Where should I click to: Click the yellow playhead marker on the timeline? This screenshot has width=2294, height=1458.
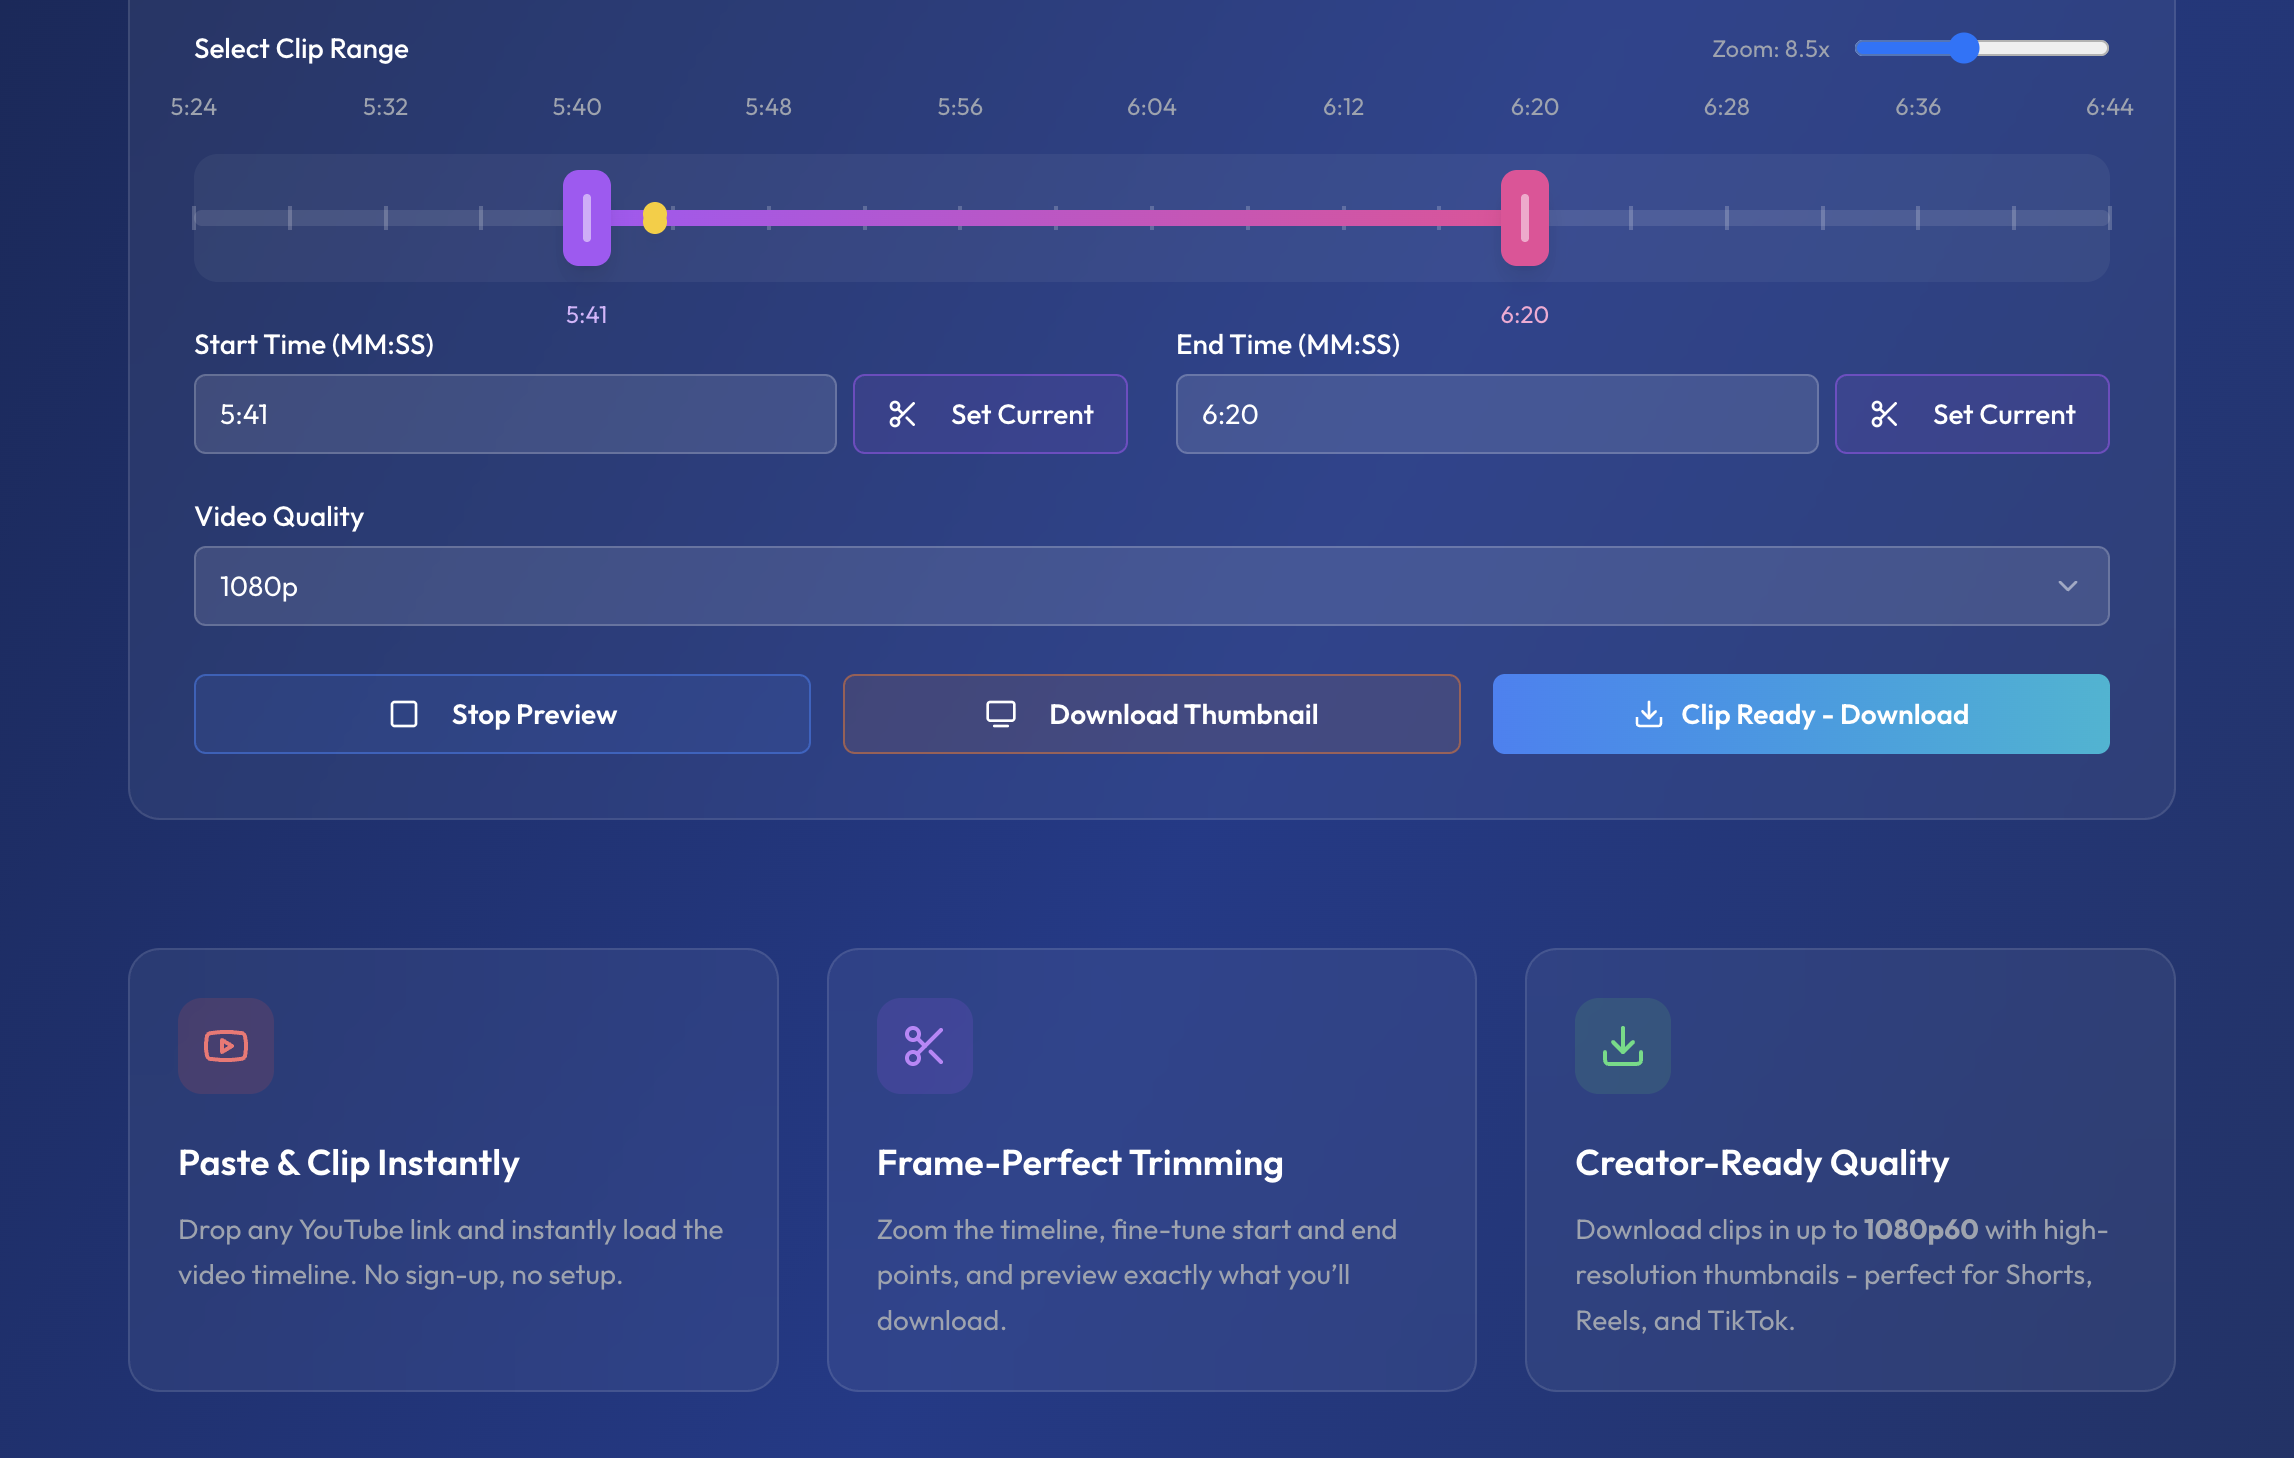[657, 217]
